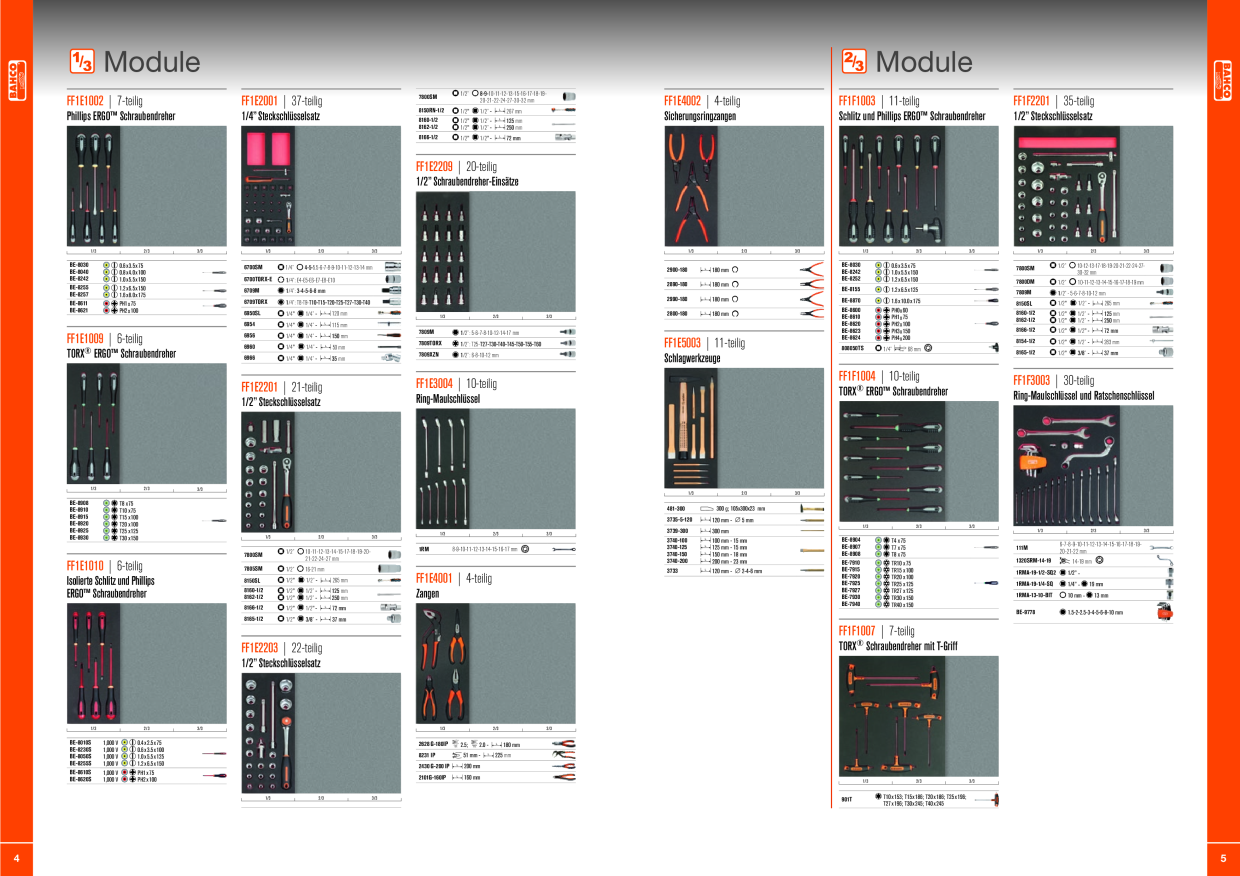Click the product code 'FF1E3004'

(435, 383)
